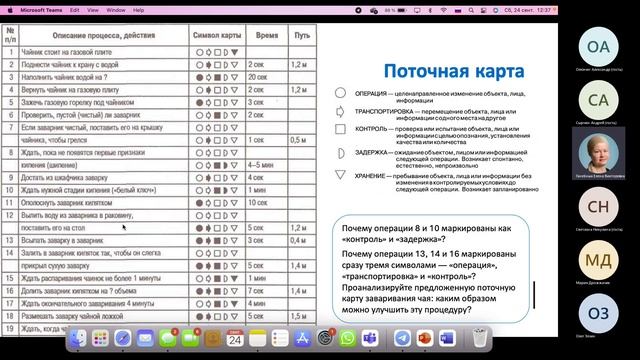Select participant tile CH
The height and width of the screenshot is (360, 640).
[x=598, y=207]
